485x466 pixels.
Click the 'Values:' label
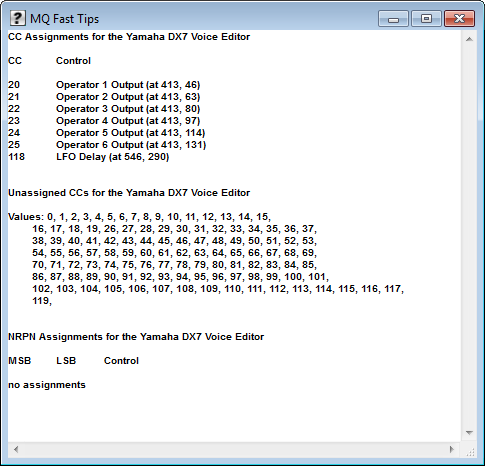click(x=26, y=217)
